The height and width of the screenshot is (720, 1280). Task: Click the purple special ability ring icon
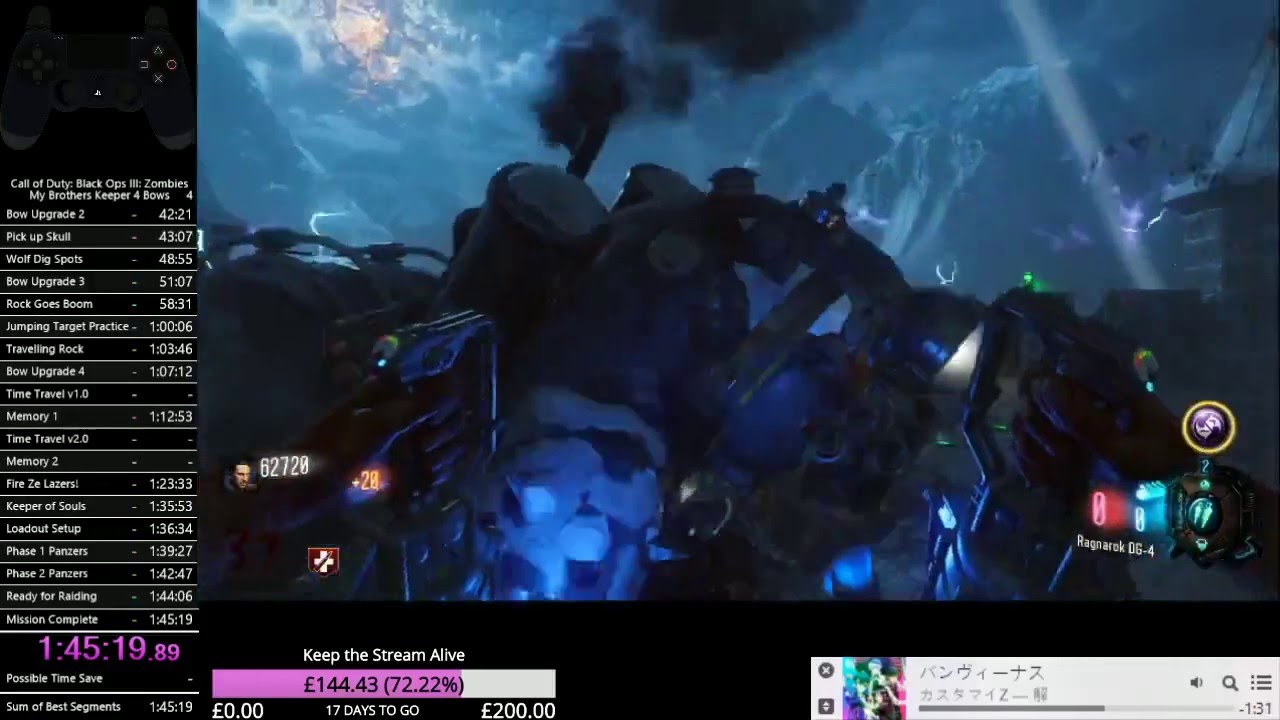click(1208, 428)
